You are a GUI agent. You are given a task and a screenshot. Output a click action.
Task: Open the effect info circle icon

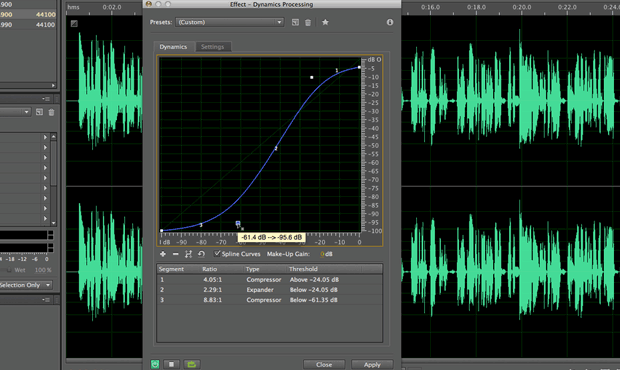tap(390, 22)
